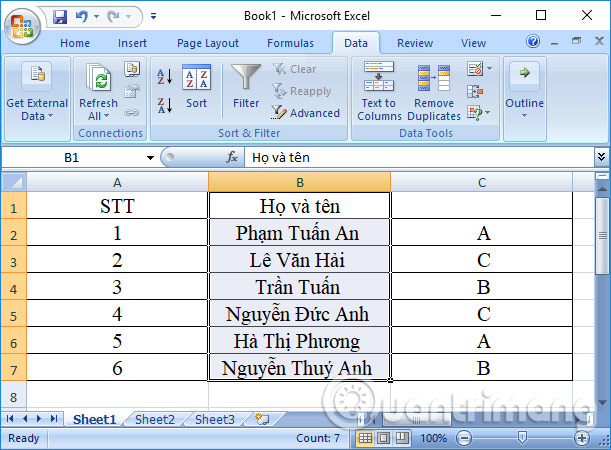Go to first sheet navigation arrow
This screenshot has height=450, width=611.
(10, 419)
